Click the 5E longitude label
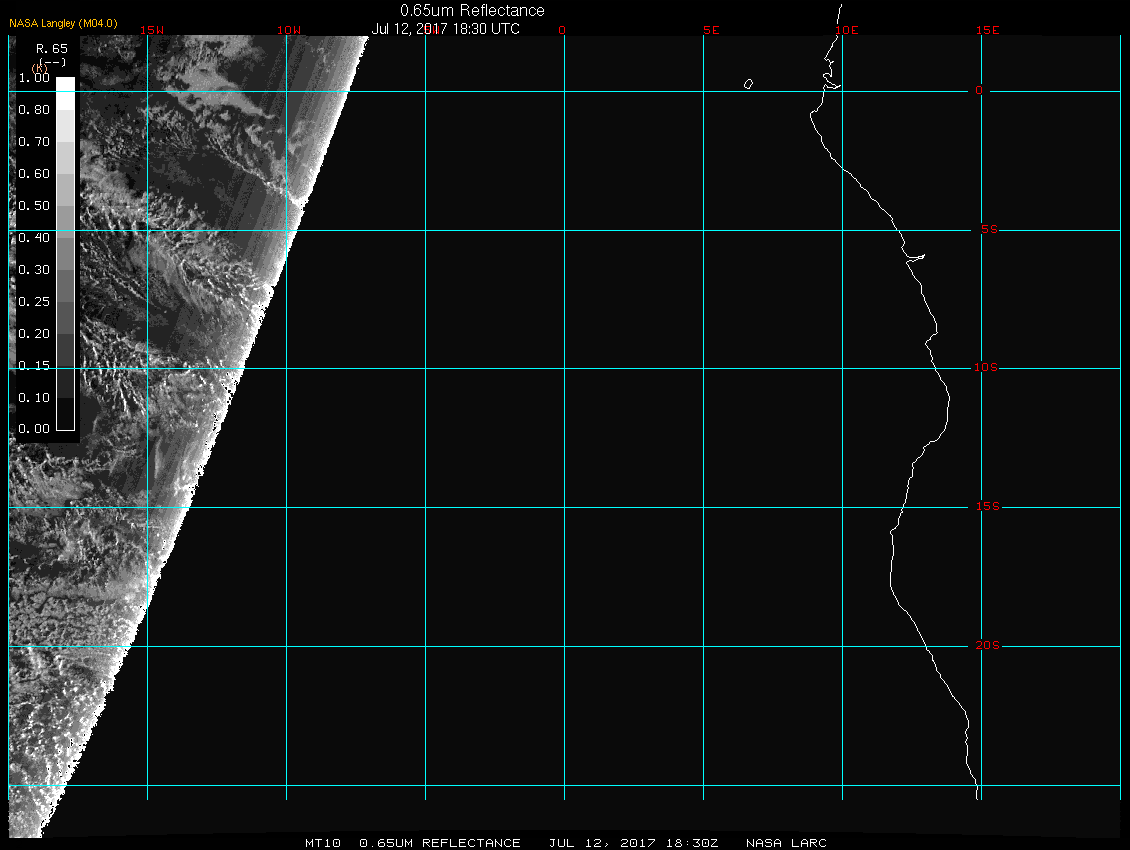1130x850 pixels. [x=711, y=30]
